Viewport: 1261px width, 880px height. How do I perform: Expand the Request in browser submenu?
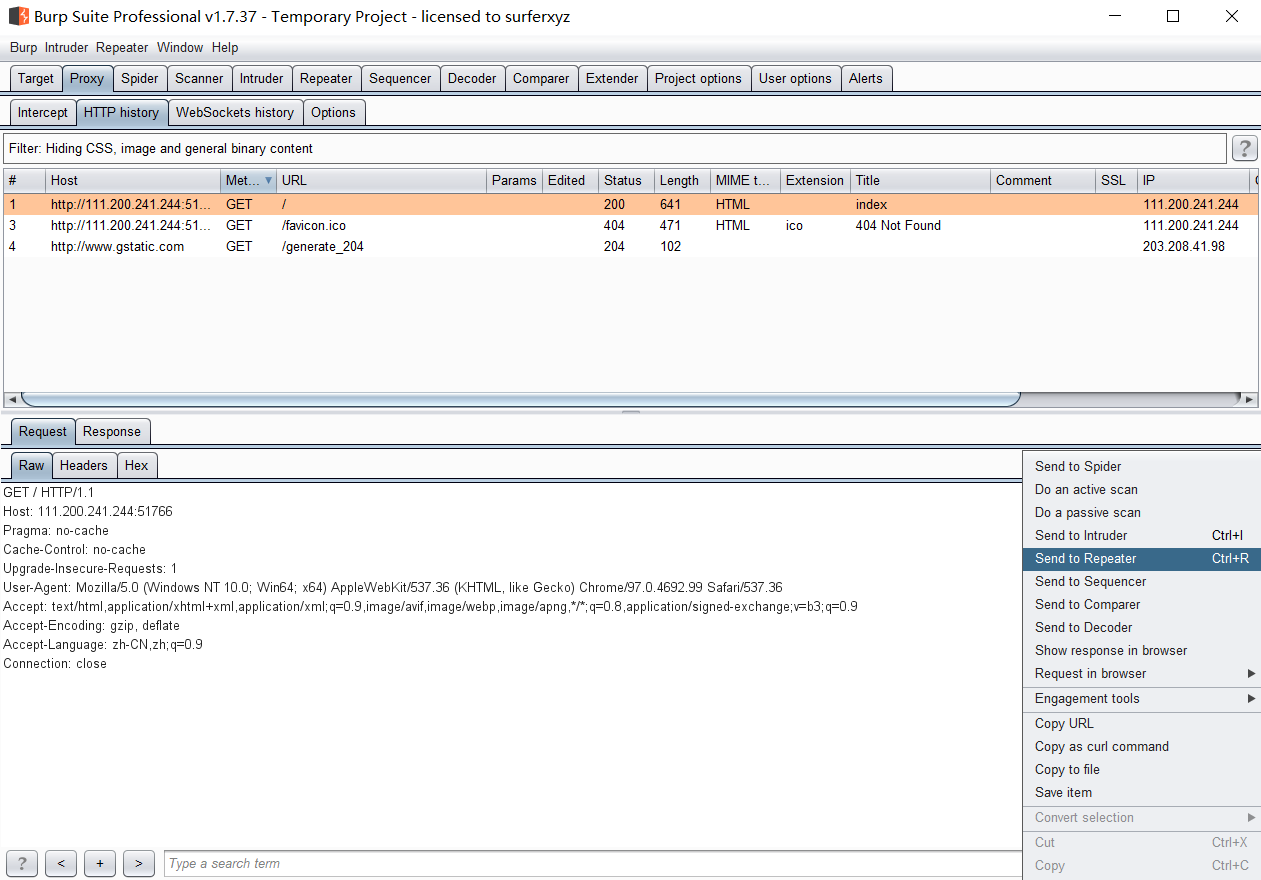1251,674
